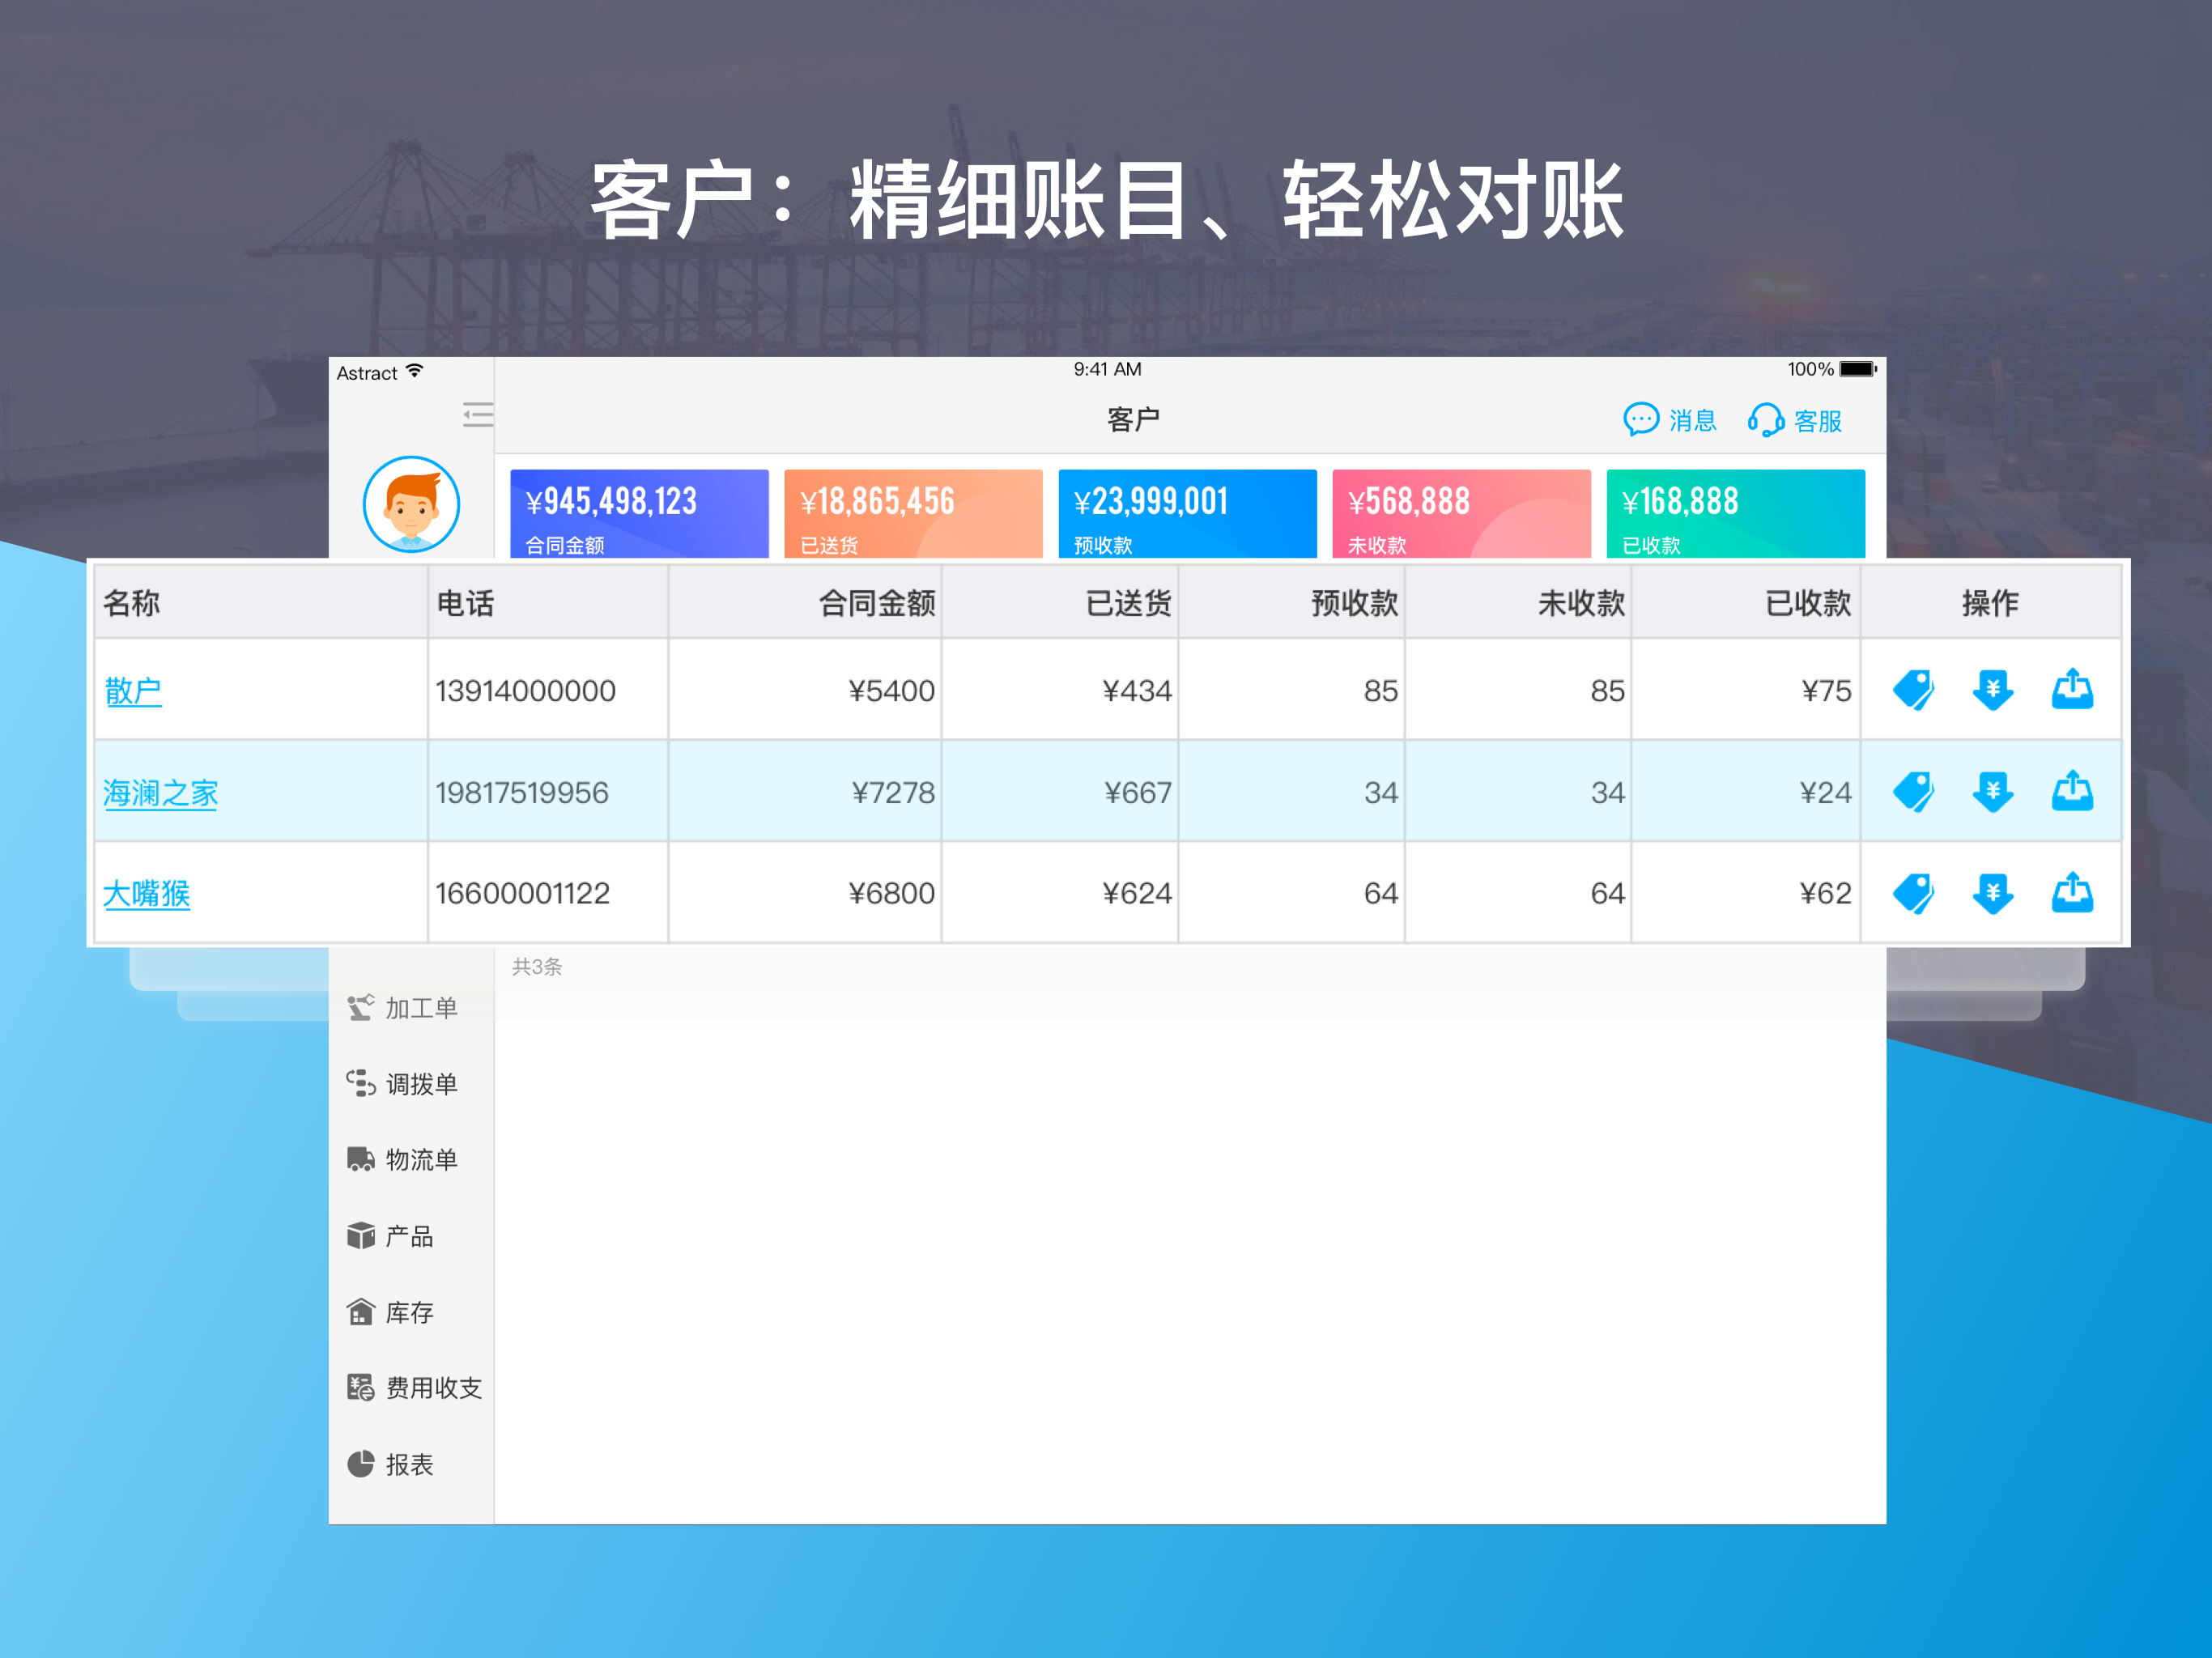Click contract amount ¥7278
Screen dimensions: 2212x1658
[893, 792]
